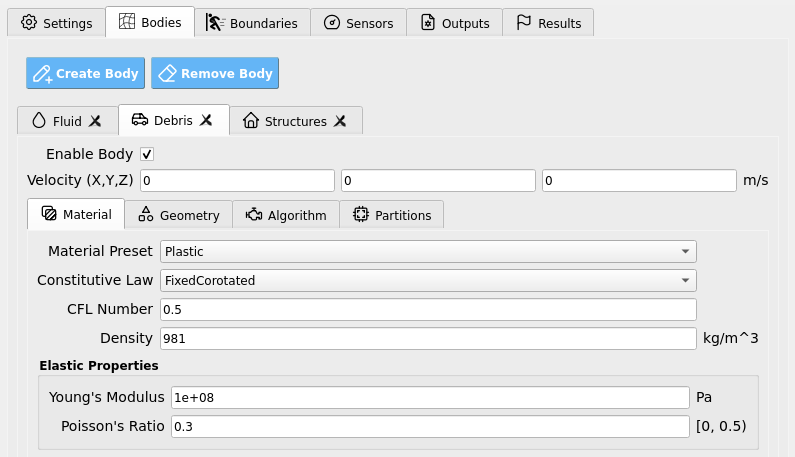Switch to the Boundaries tab
The height and width of the screenshot is (457, 795).
[x=252, y=23]
